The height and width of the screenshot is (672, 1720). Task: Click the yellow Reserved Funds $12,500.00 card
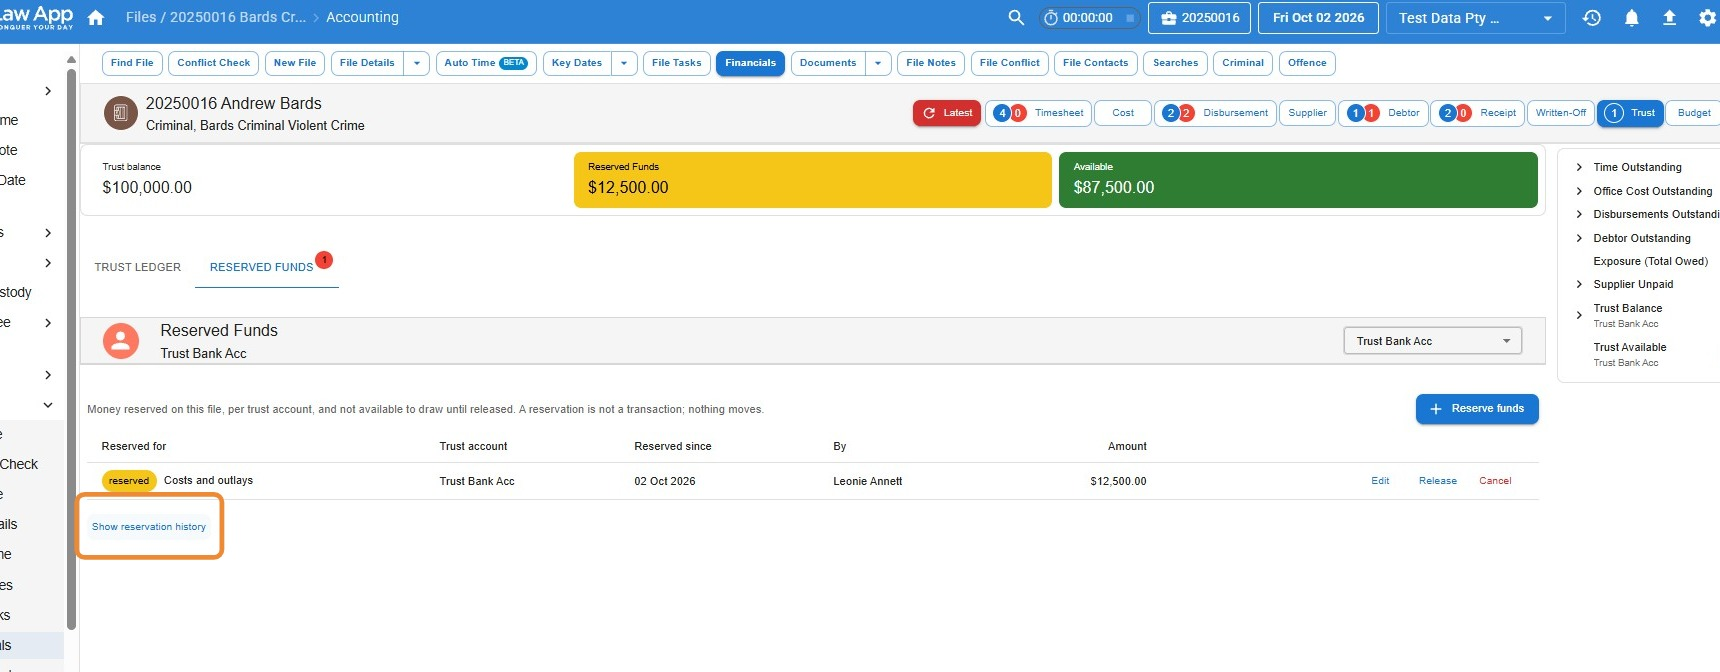[812, 180]
